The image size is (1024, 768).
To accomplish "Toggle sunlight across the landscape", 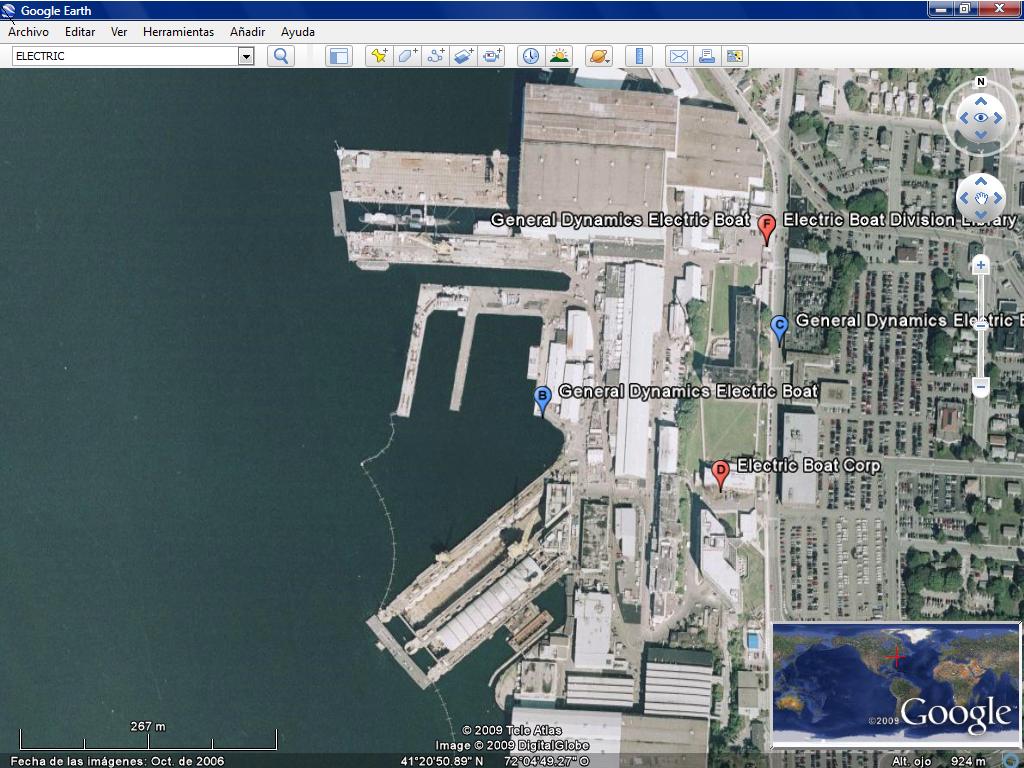I will tap(559, 56).
